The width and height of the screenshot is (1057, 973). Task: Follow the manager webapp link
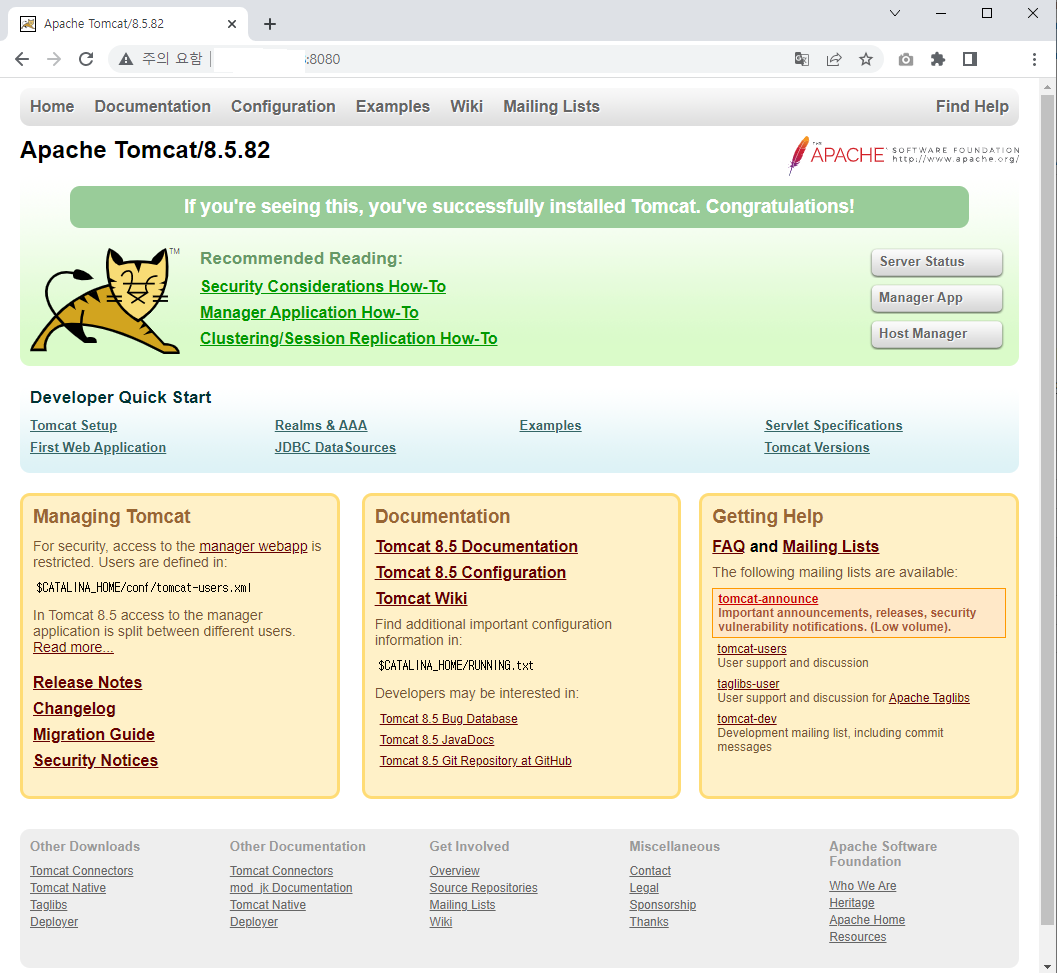(253, 546)
